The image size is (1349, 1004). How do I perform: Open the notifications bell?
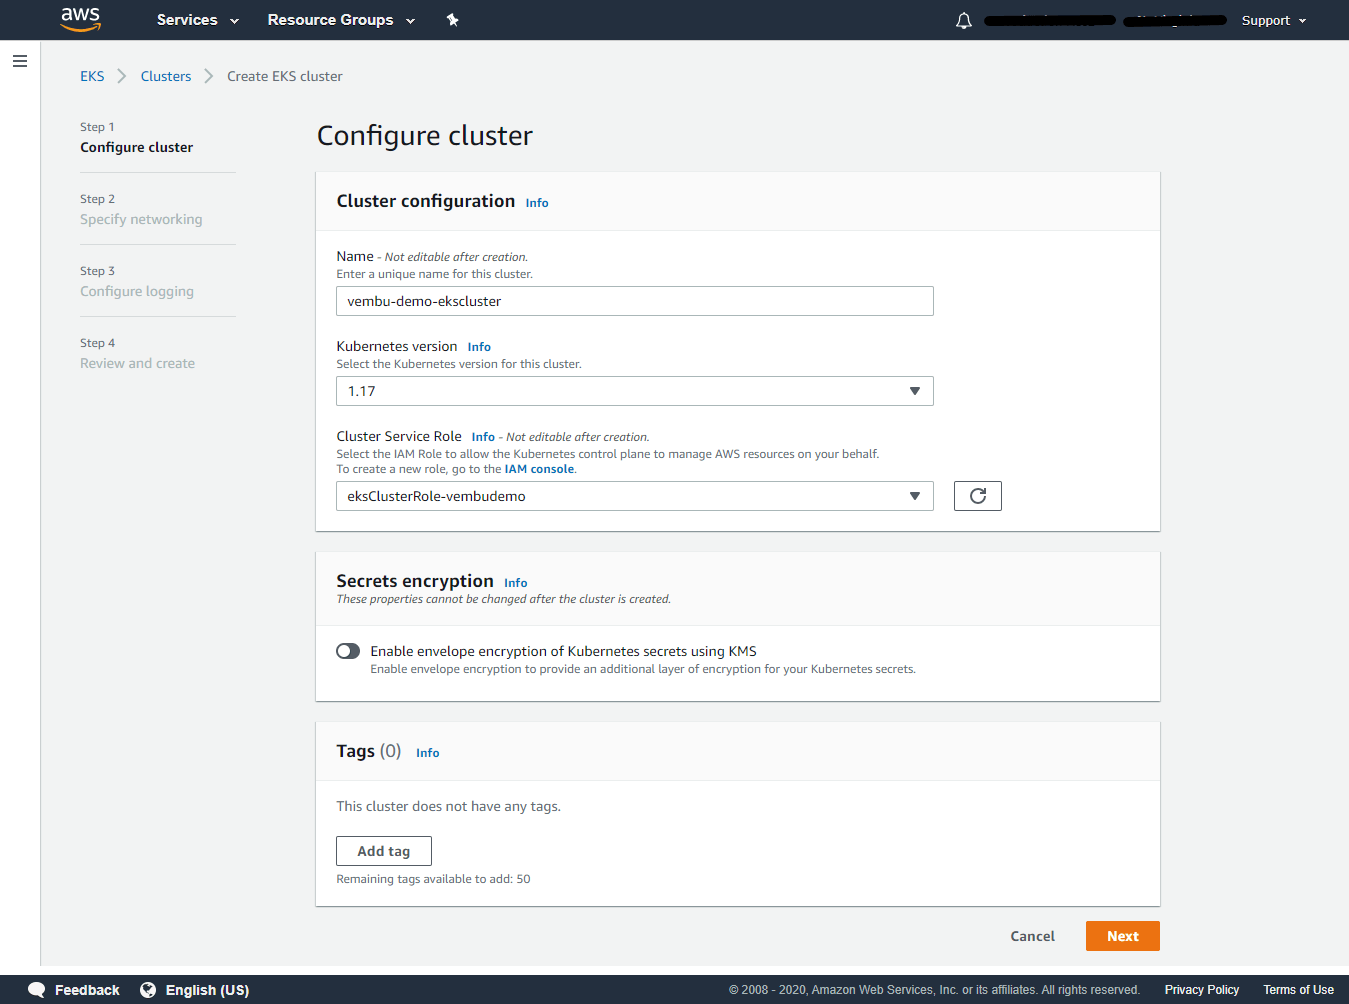tap(964, 20)
